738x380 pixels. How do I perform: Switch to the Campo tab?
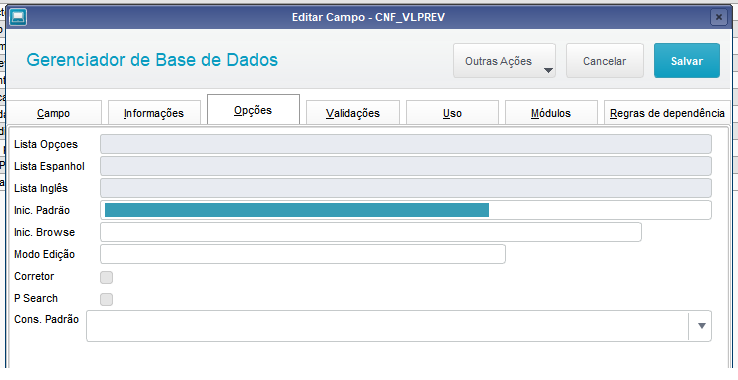tap(54, 113)
